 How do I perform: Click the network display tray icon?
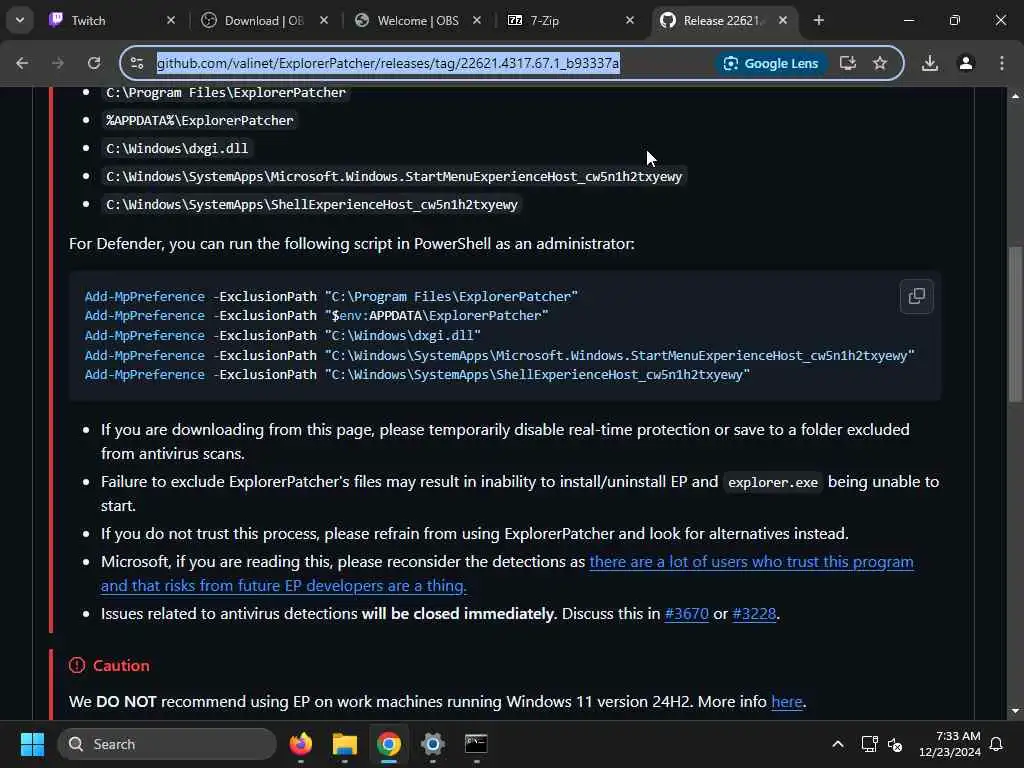(869, 744)
